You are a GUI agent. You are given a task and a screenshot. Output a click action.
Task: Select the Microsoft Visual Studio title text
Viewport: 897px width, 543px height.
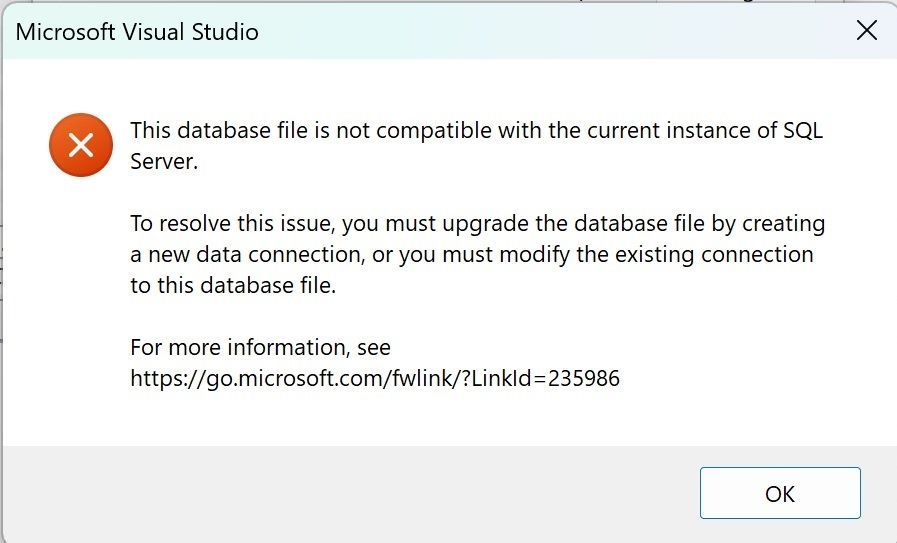[137, 32]
